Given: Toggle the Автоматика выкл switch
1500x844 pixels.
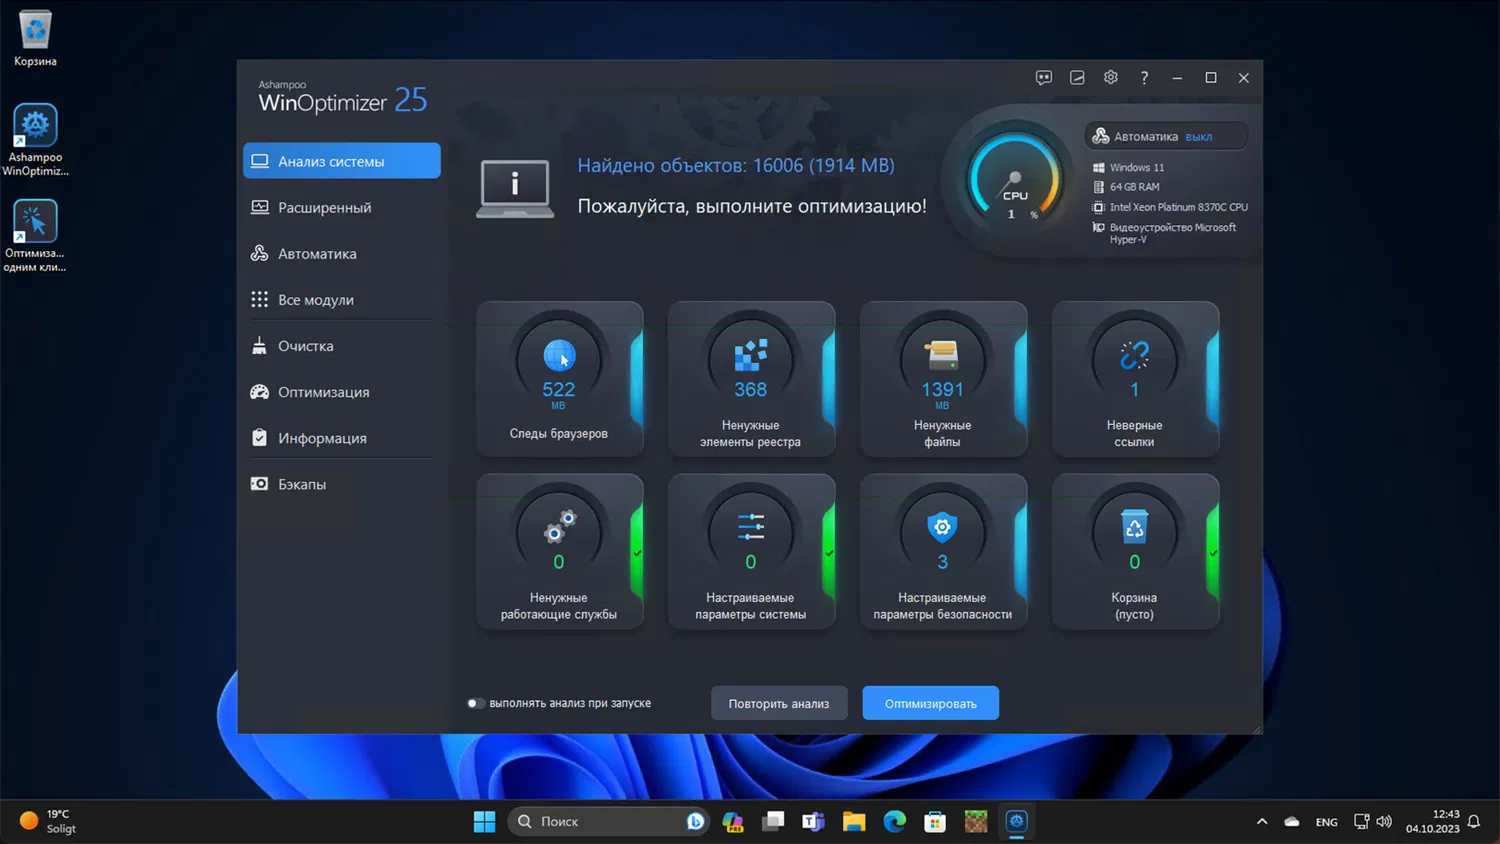Looking at the screenshot, I should click(1166, 137).
